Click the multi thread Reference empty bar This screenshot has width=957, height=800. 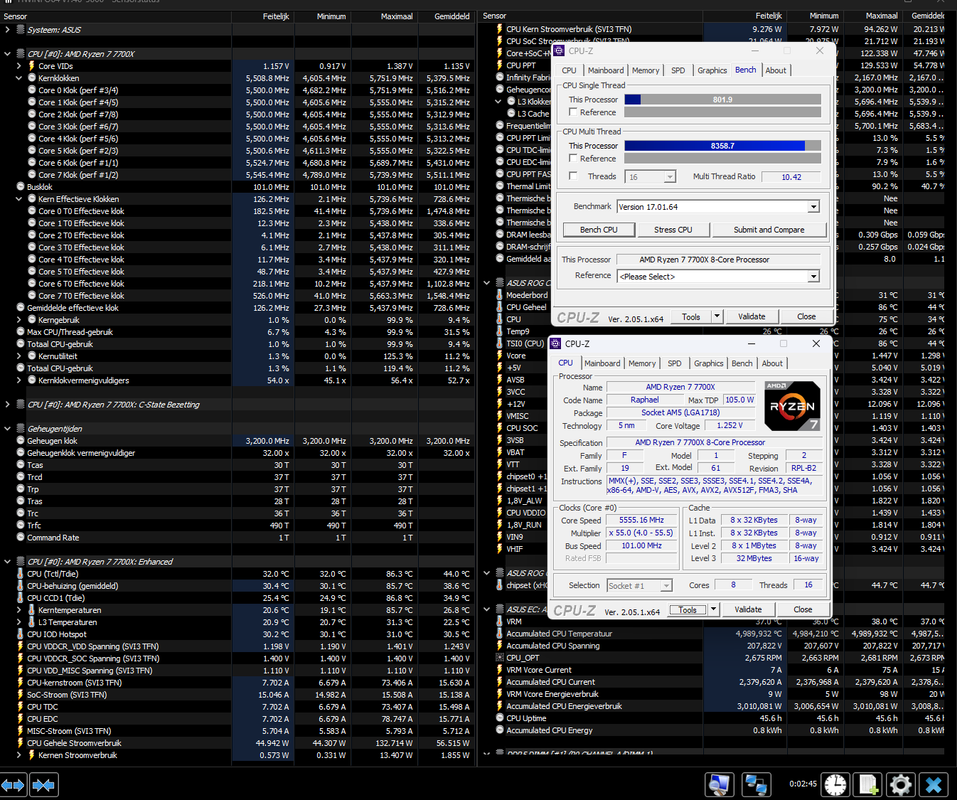click(x=723, y=159)
